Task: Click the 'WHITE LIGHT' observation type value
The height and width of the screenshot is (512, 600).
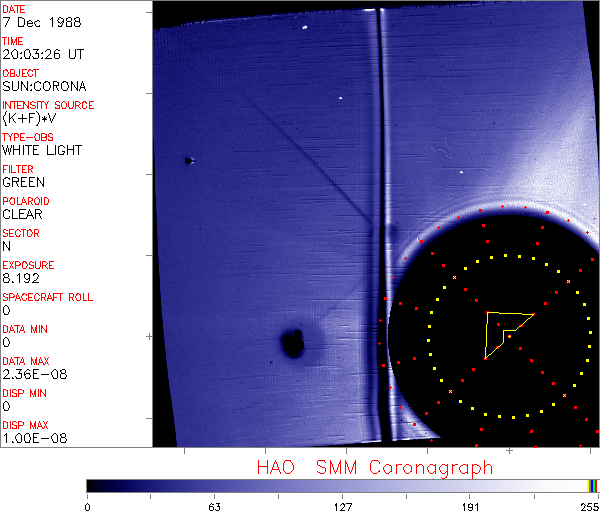Action: point(42,150)
